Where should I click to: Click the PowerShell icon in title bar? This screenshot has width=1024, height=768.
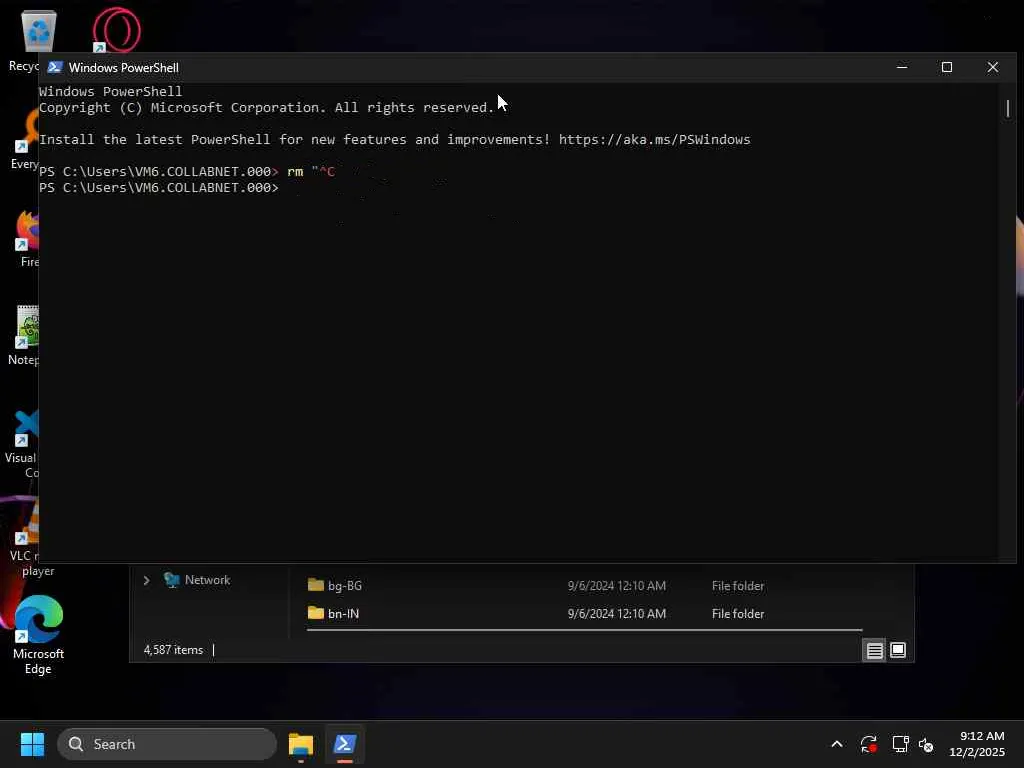[55, 67]
